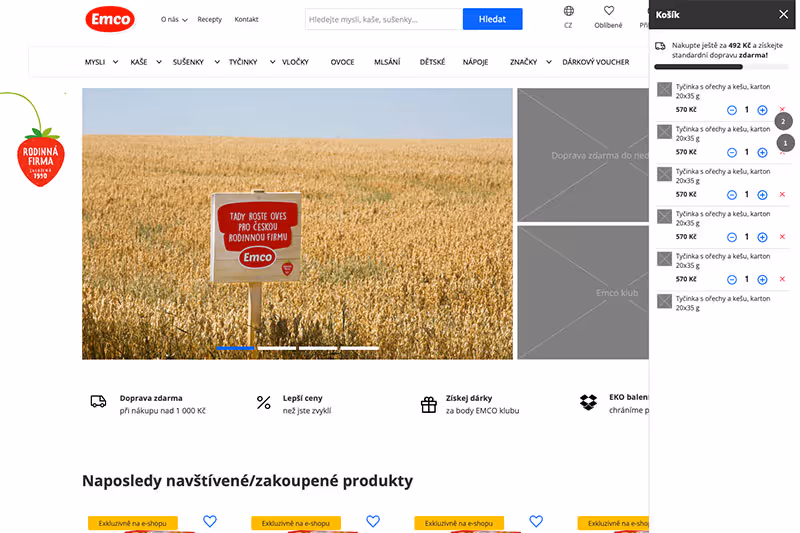Image resolution: width=800 pixels, height=533 pixels.
Task: Click the oat field hero banner image
Action: 297,224
